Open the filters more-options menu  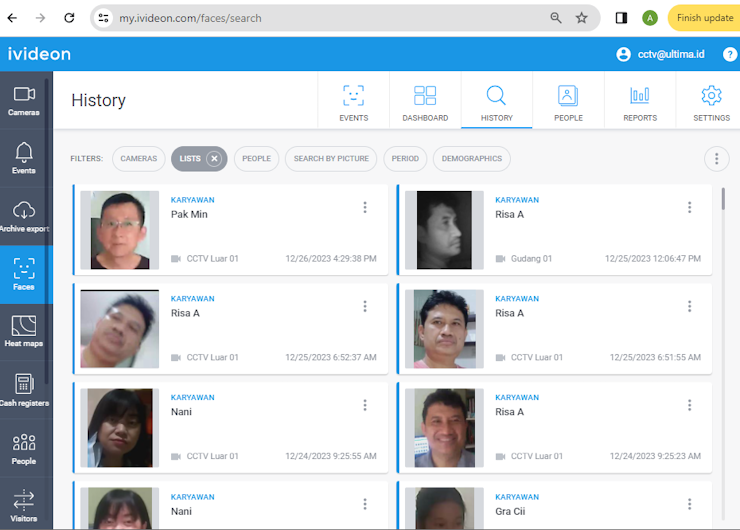(716, 159)
